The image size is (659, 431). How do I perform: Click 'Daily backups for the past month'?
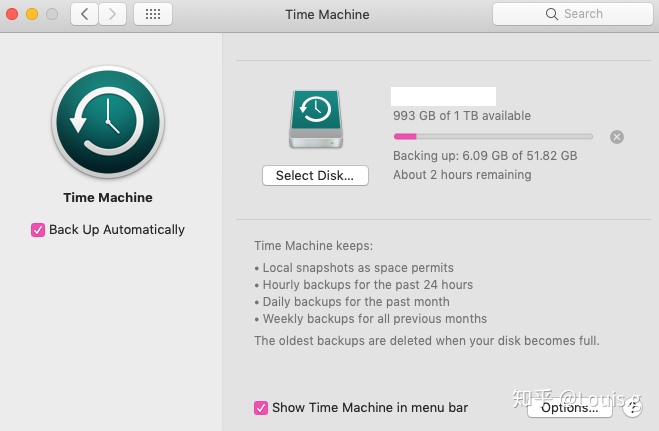356,302
